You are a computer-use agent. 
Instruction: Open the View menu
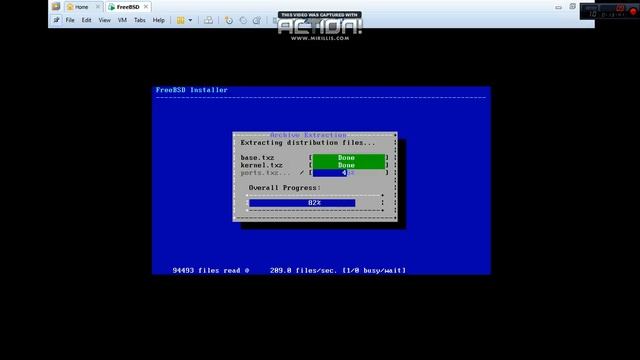click(x=104, y=20)
